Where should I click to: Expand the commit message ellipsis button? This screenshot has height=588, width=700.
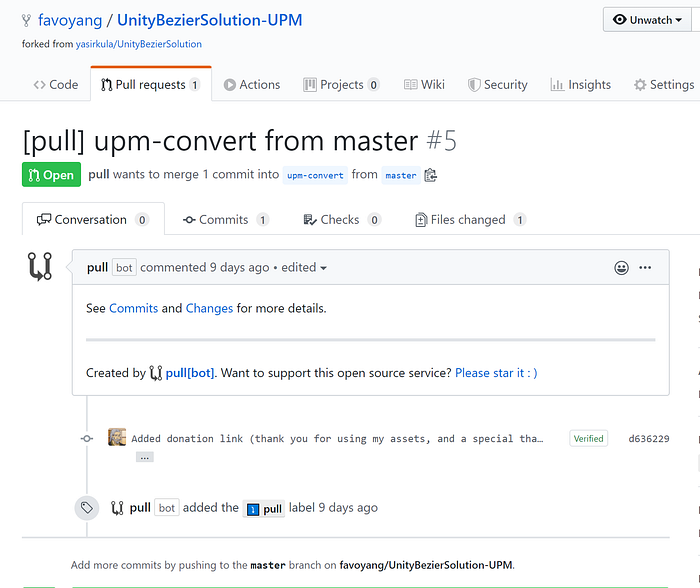click(145, 457)
